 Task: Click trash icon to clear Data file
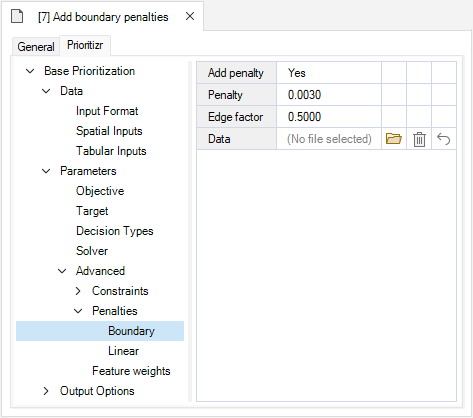click(419, 139)
